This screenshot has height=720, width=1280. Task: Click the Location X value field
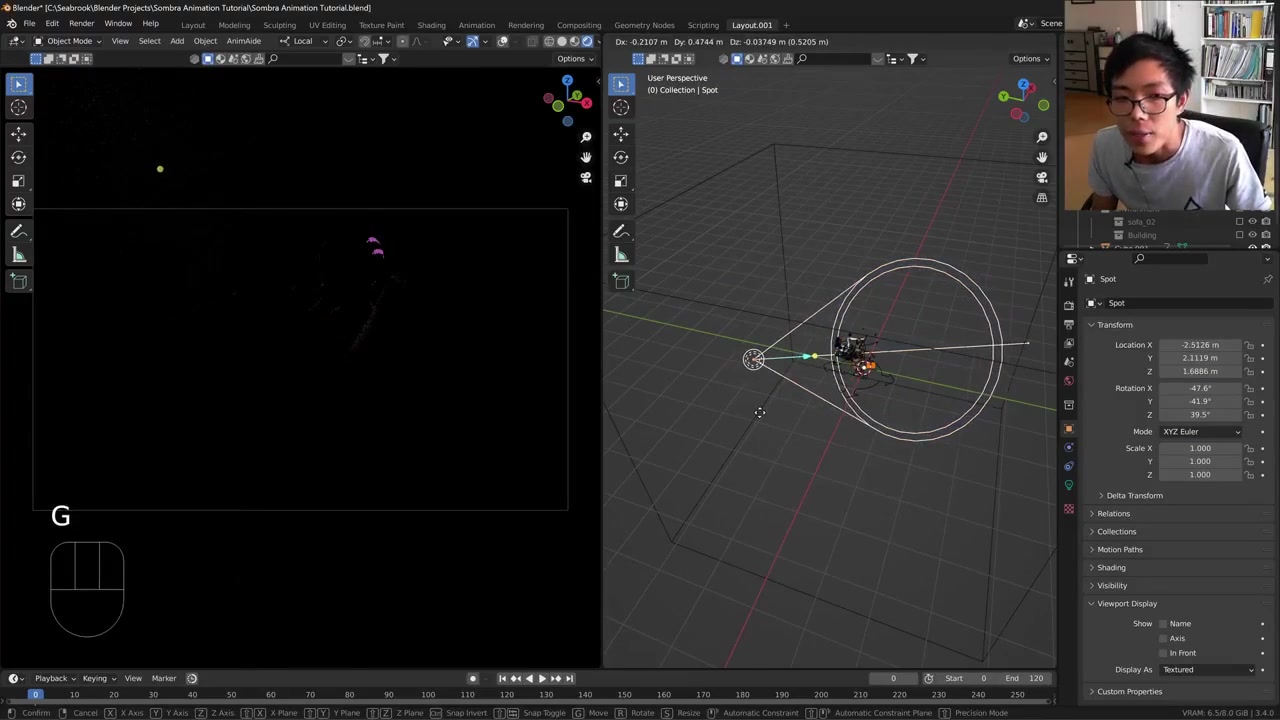[x=1200, y=345]
